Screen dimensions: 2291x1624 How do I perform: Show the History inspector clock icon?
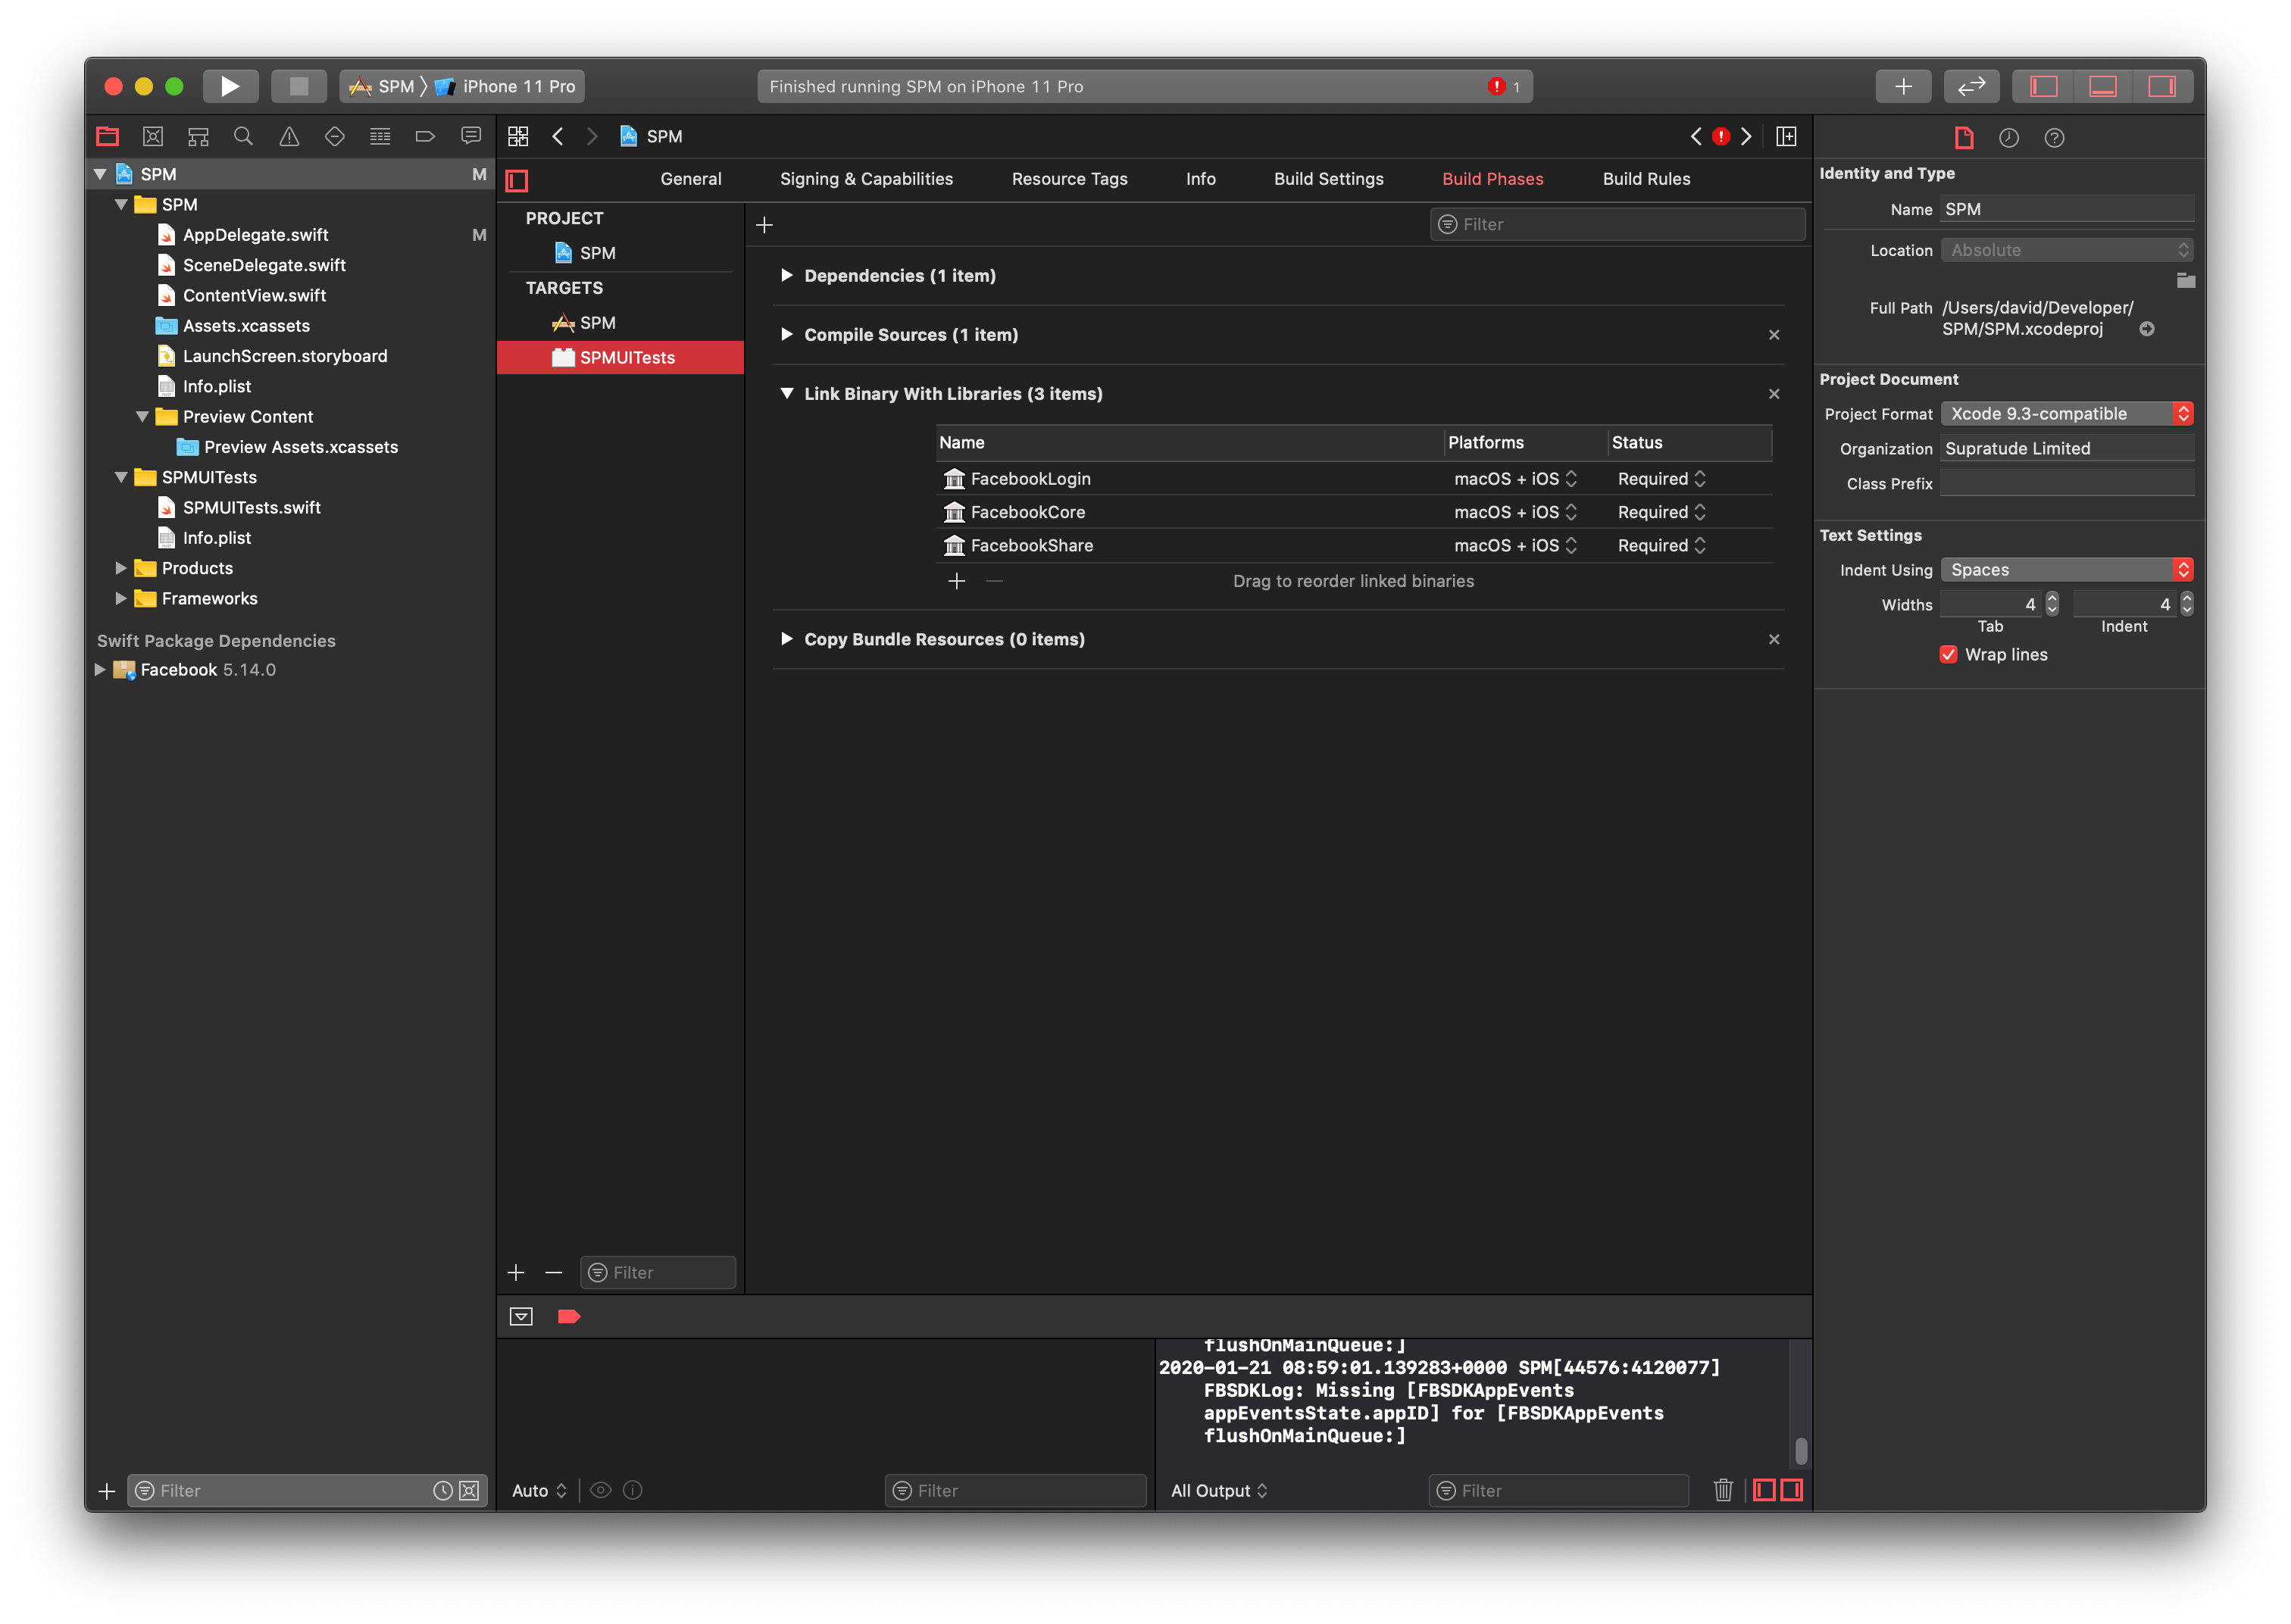(x=2009, y=138)
